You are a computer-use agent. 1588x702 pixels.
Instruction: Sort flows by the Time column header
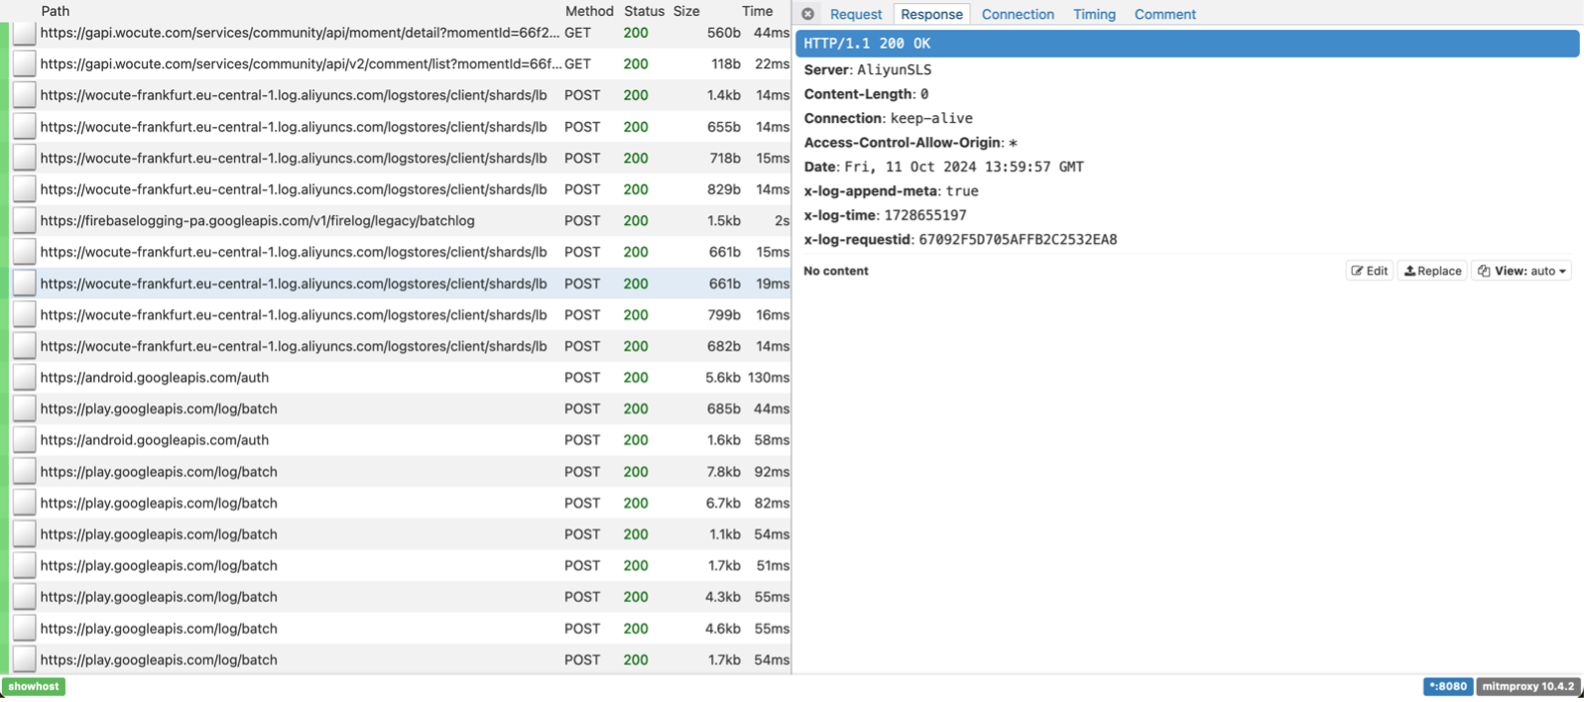[x=757, y=11]
